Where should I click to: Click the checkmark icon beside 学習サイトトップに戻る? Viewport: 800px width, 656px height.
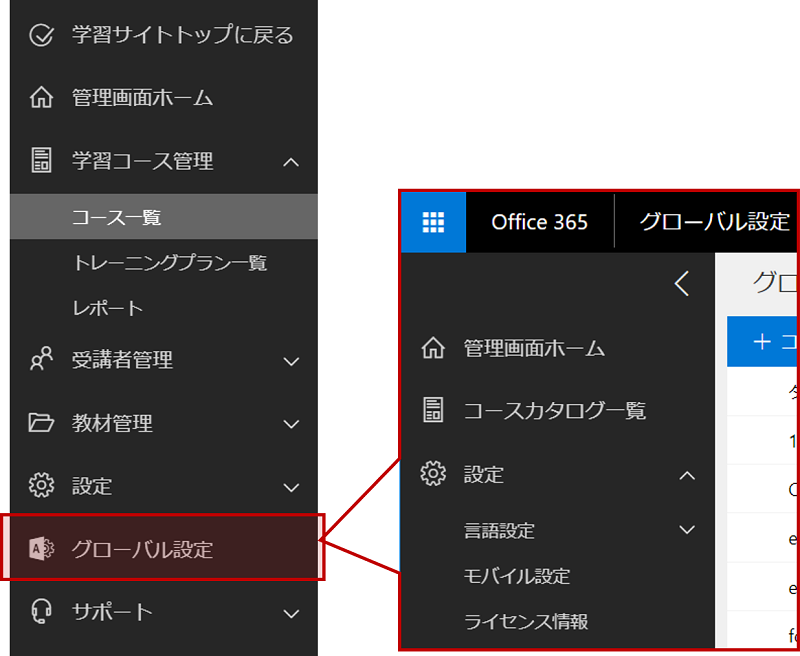tap(41, 36)
